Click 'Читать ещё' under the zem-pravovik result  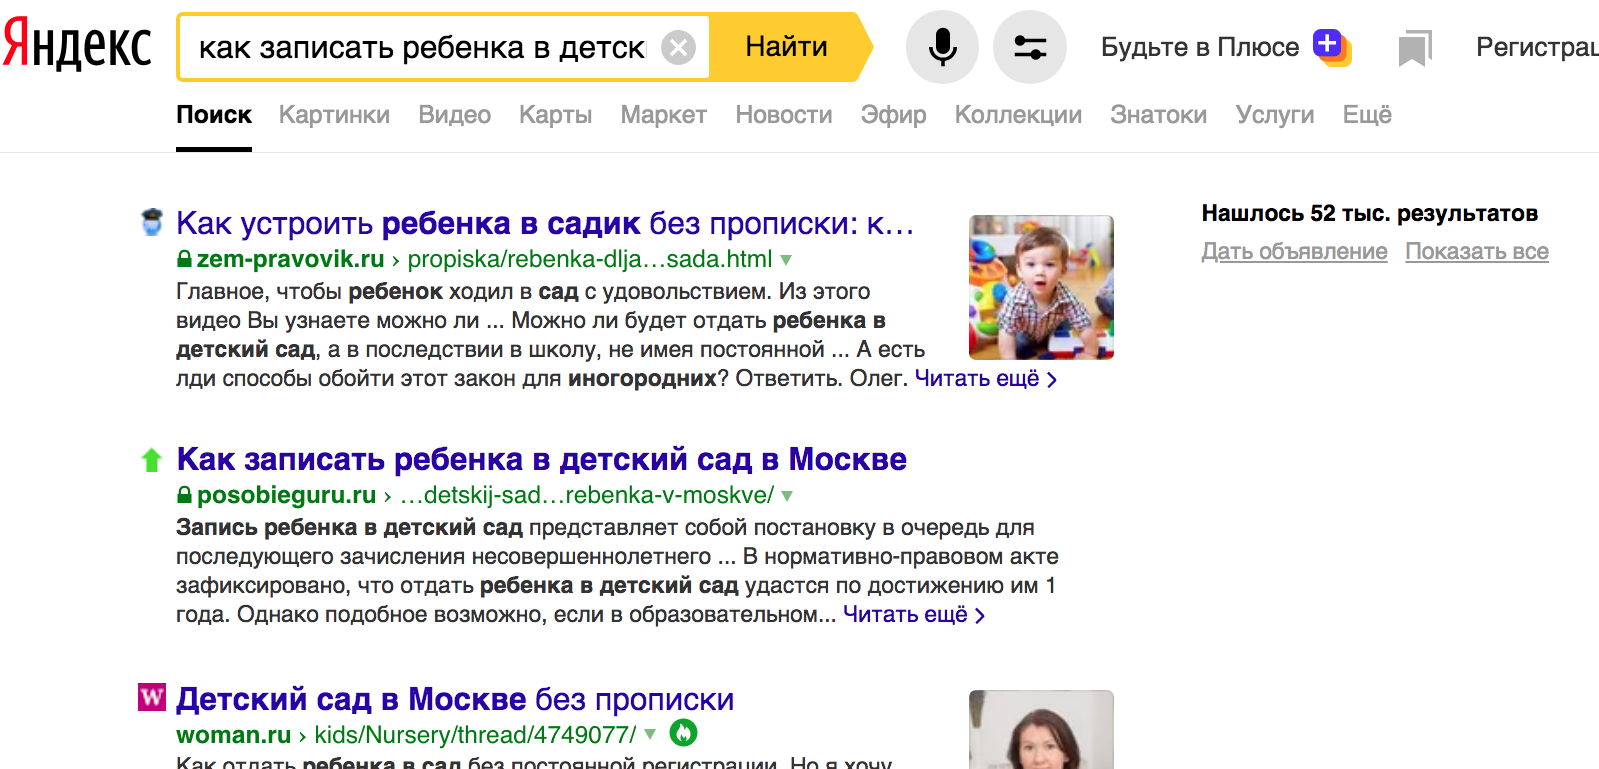[x=985, y=378]
